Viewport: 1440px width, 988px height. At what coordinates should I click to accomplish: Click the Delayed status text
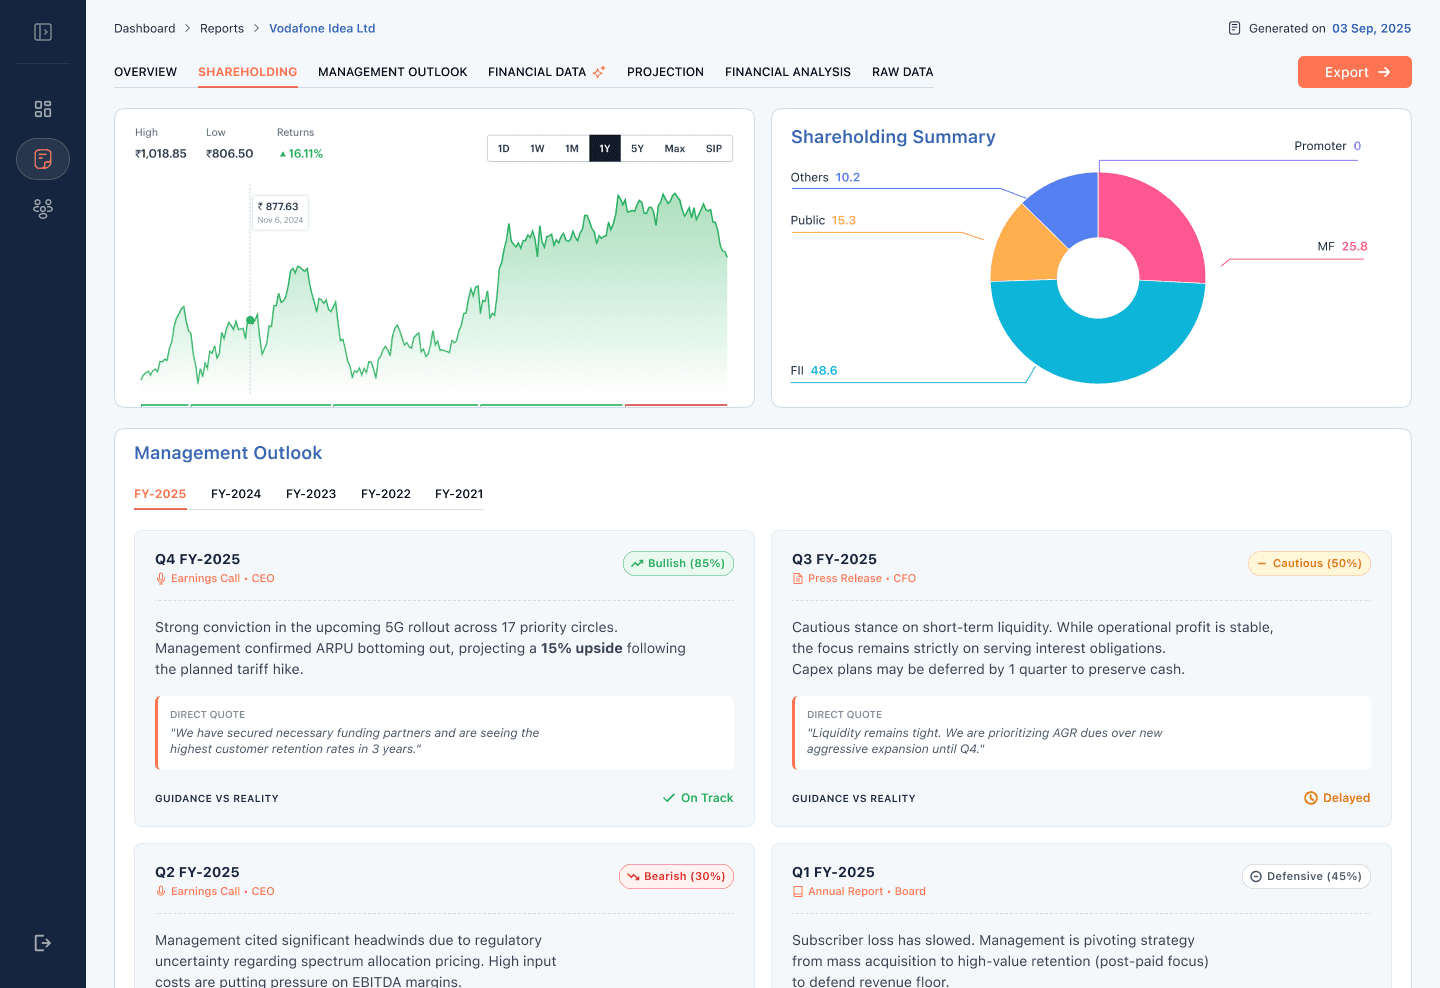[x=1346, y=798]
